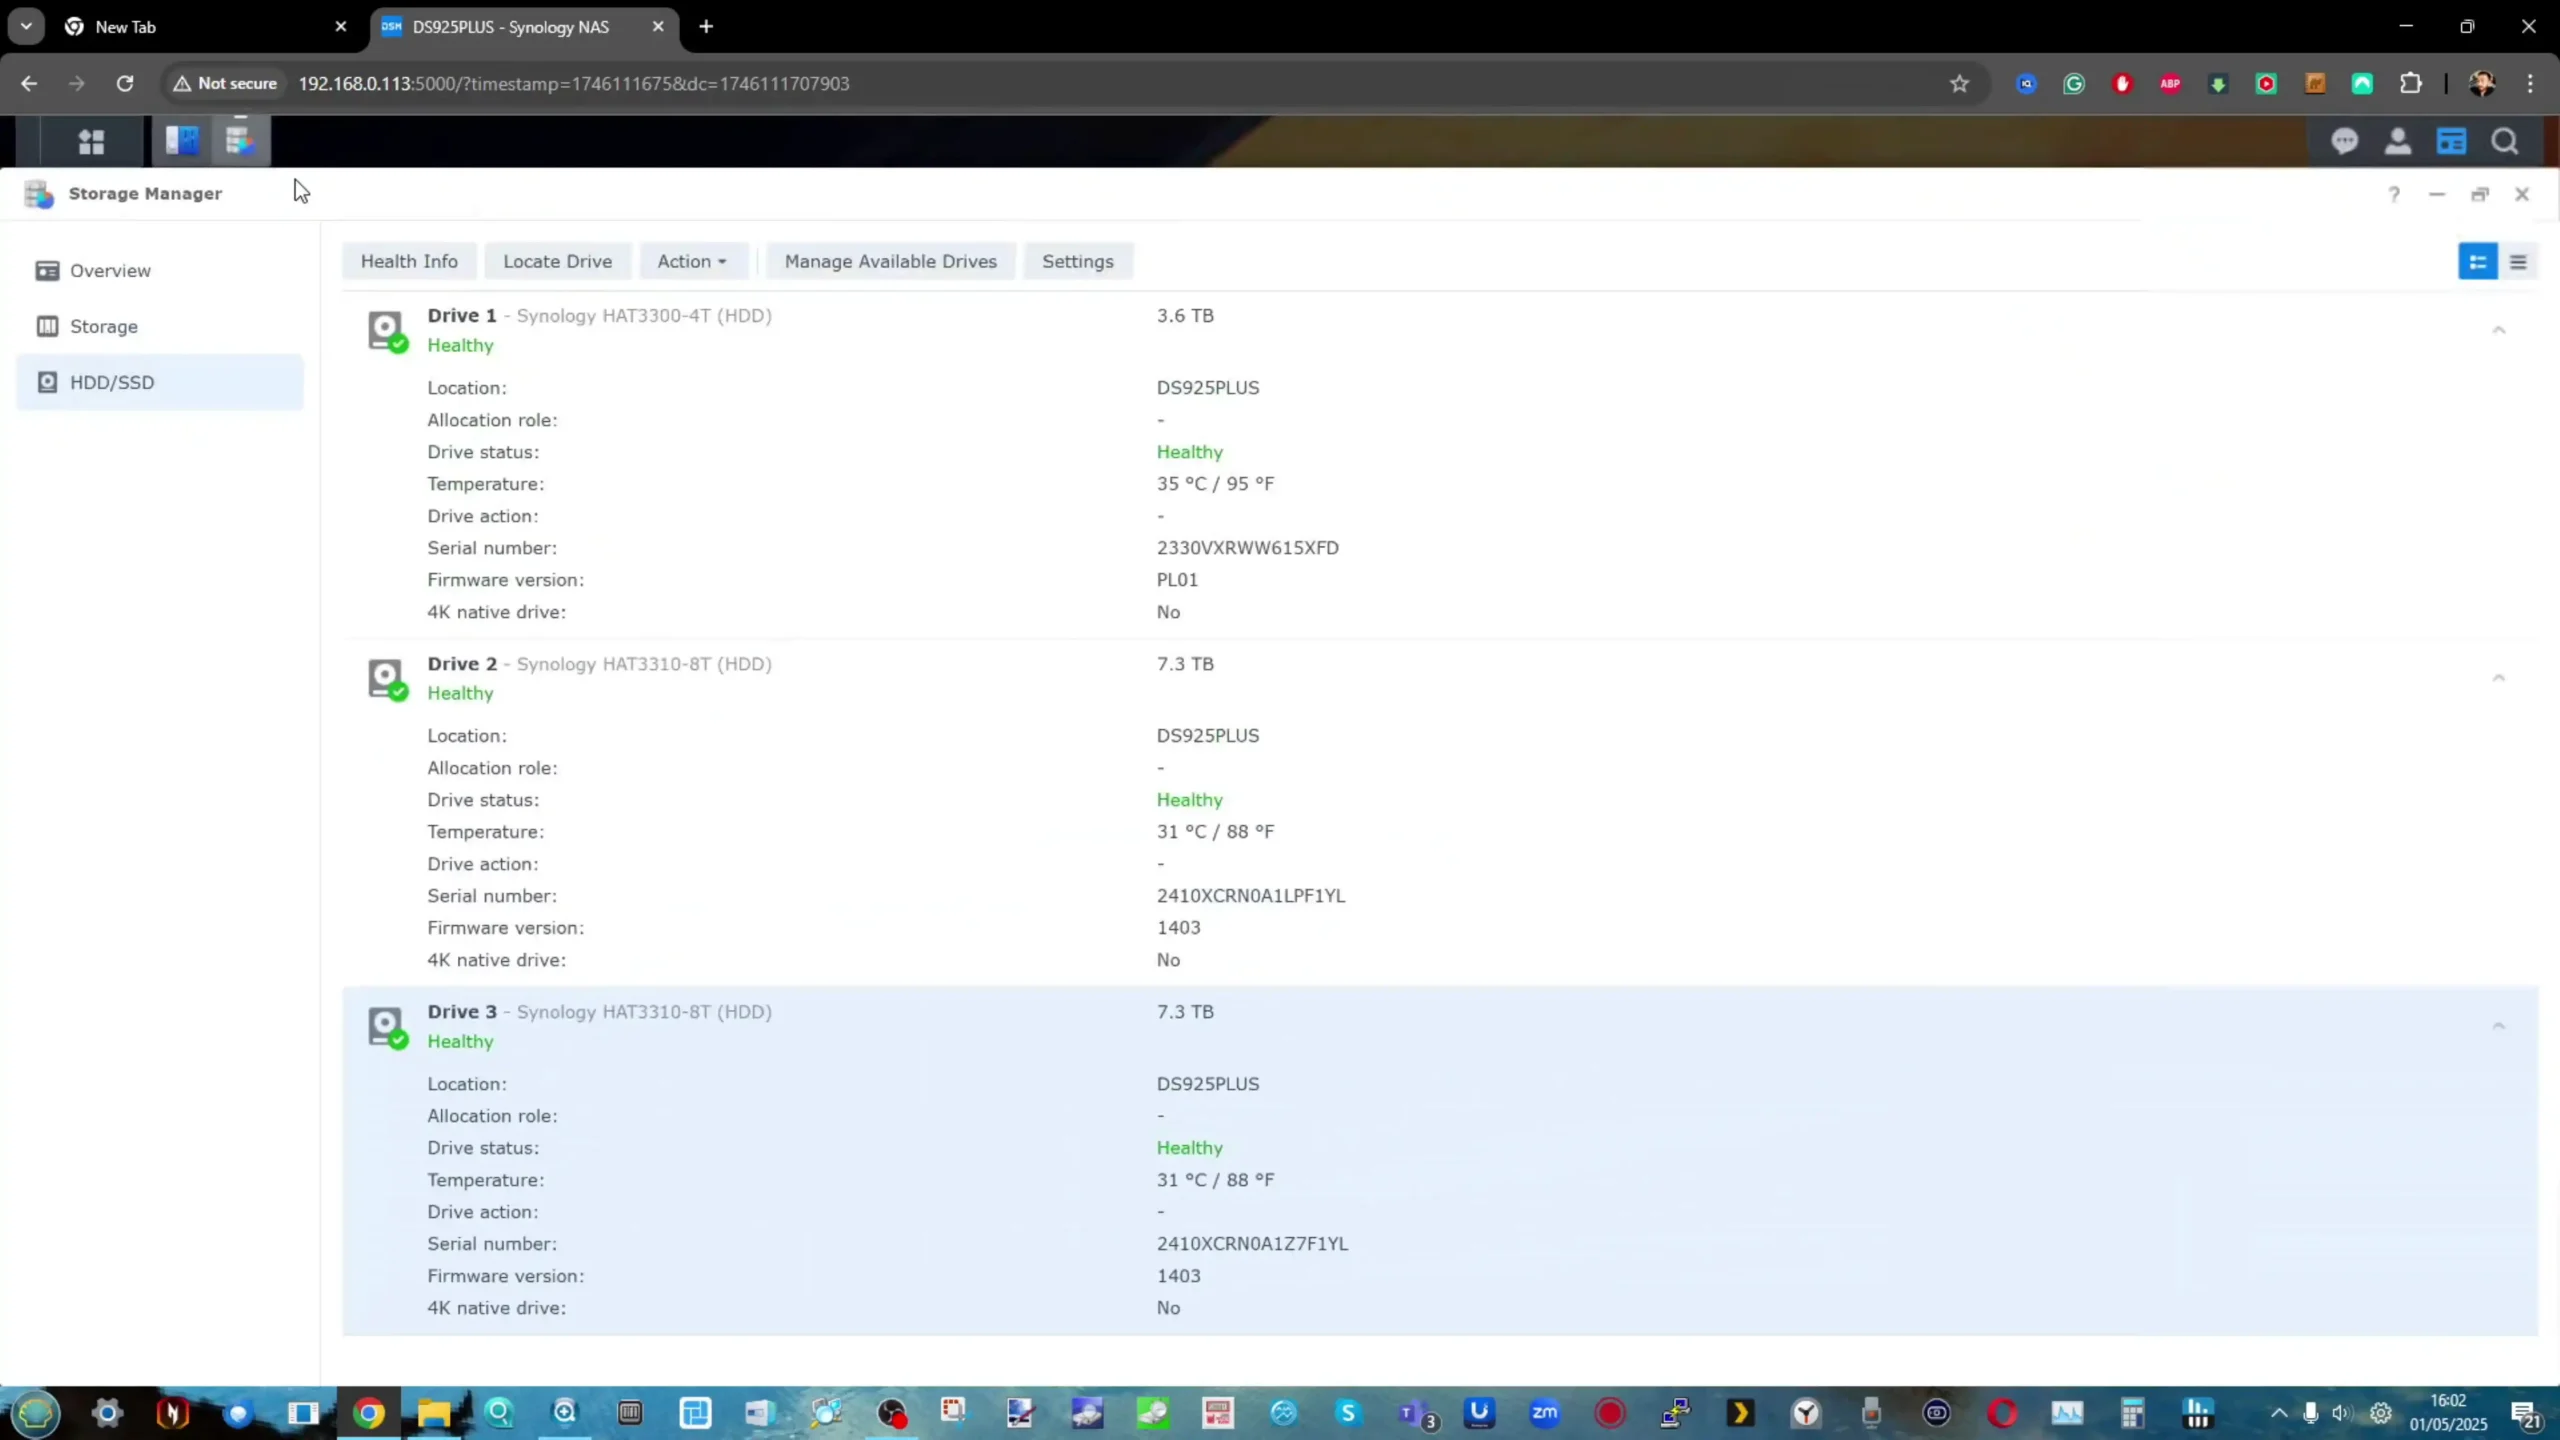Click Drive 1 temperature 35 °C / 95 °F
The image size is (2560, 1440).
(x=1215, y=484)
